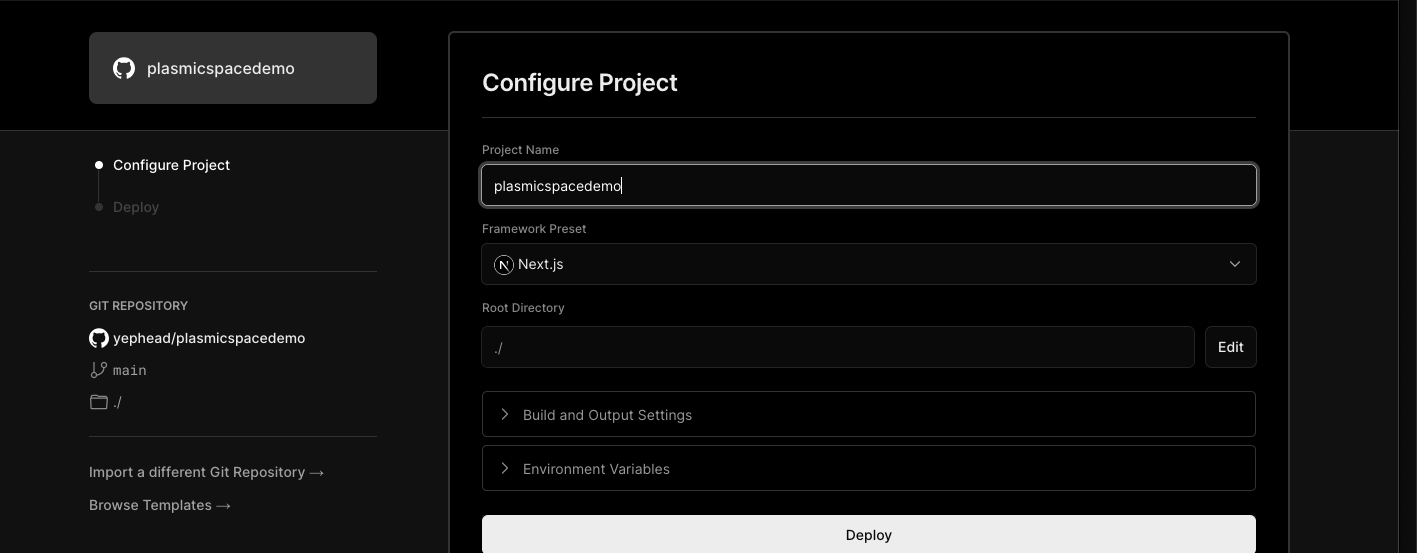Click the yephead/plasmicspacedemo repository name
The height and width of the screenshot is (553, 1417).
(209, 338)
